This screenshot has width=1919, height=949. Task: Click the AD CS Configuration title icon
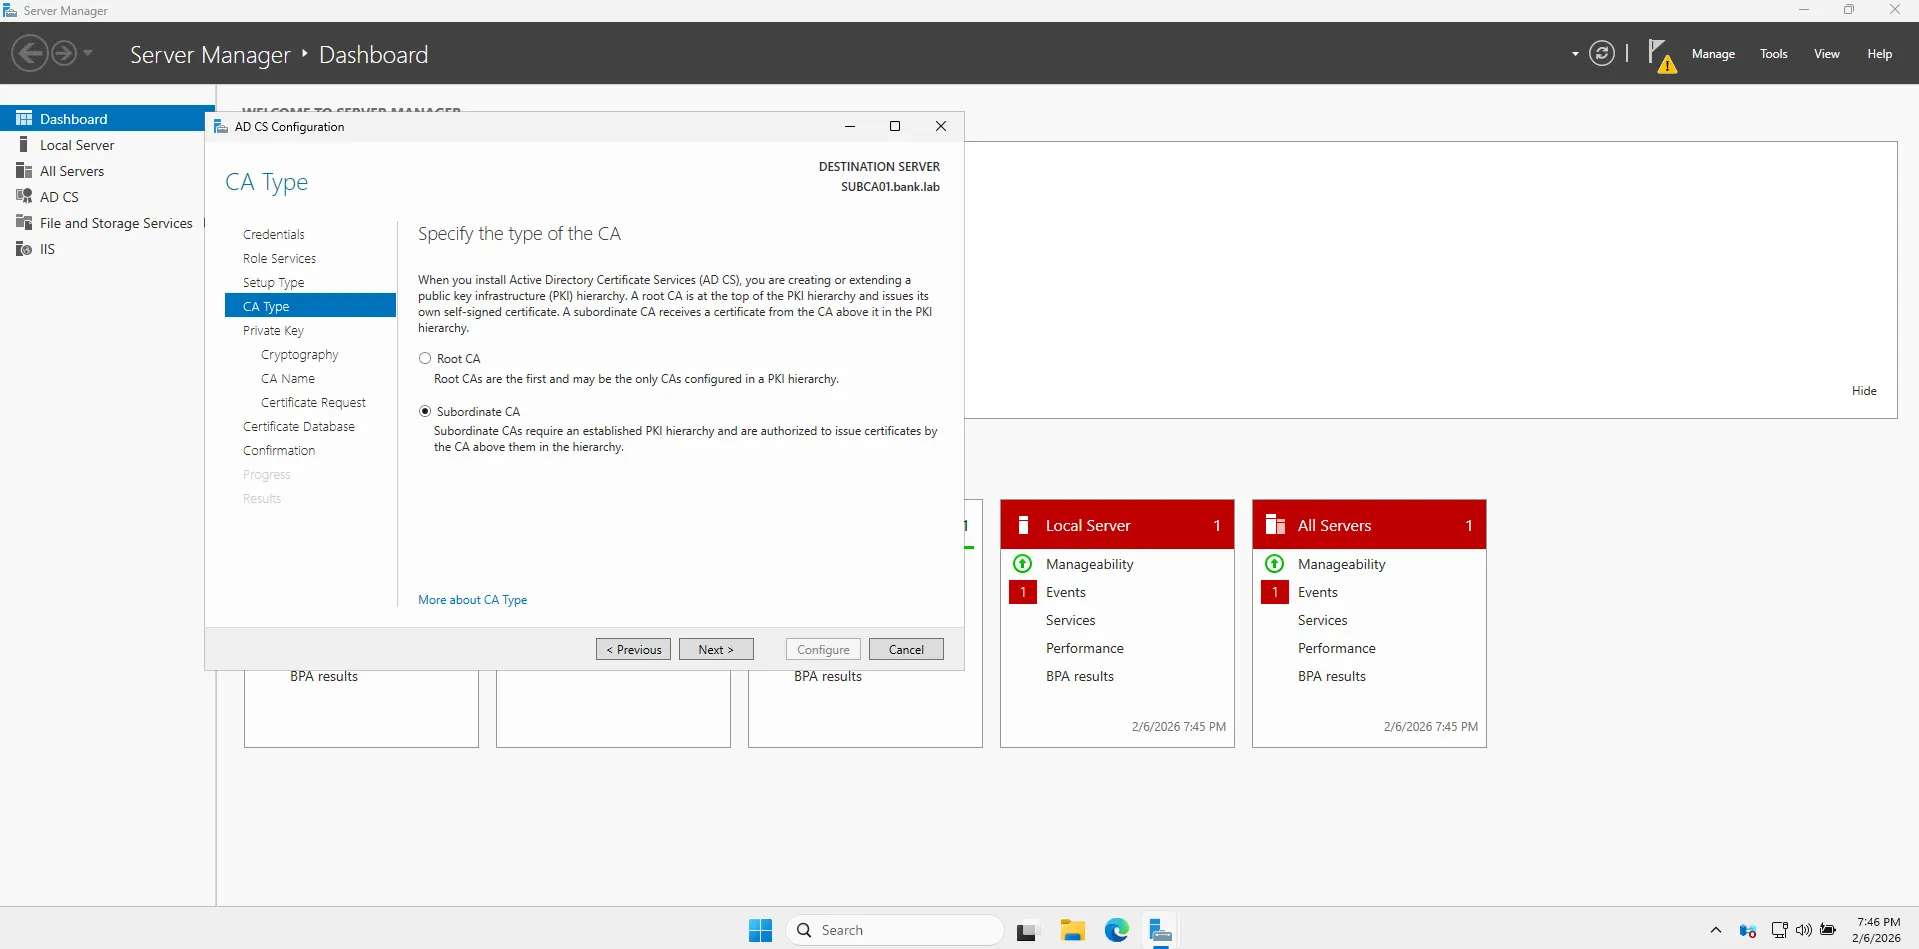[221, 126]
